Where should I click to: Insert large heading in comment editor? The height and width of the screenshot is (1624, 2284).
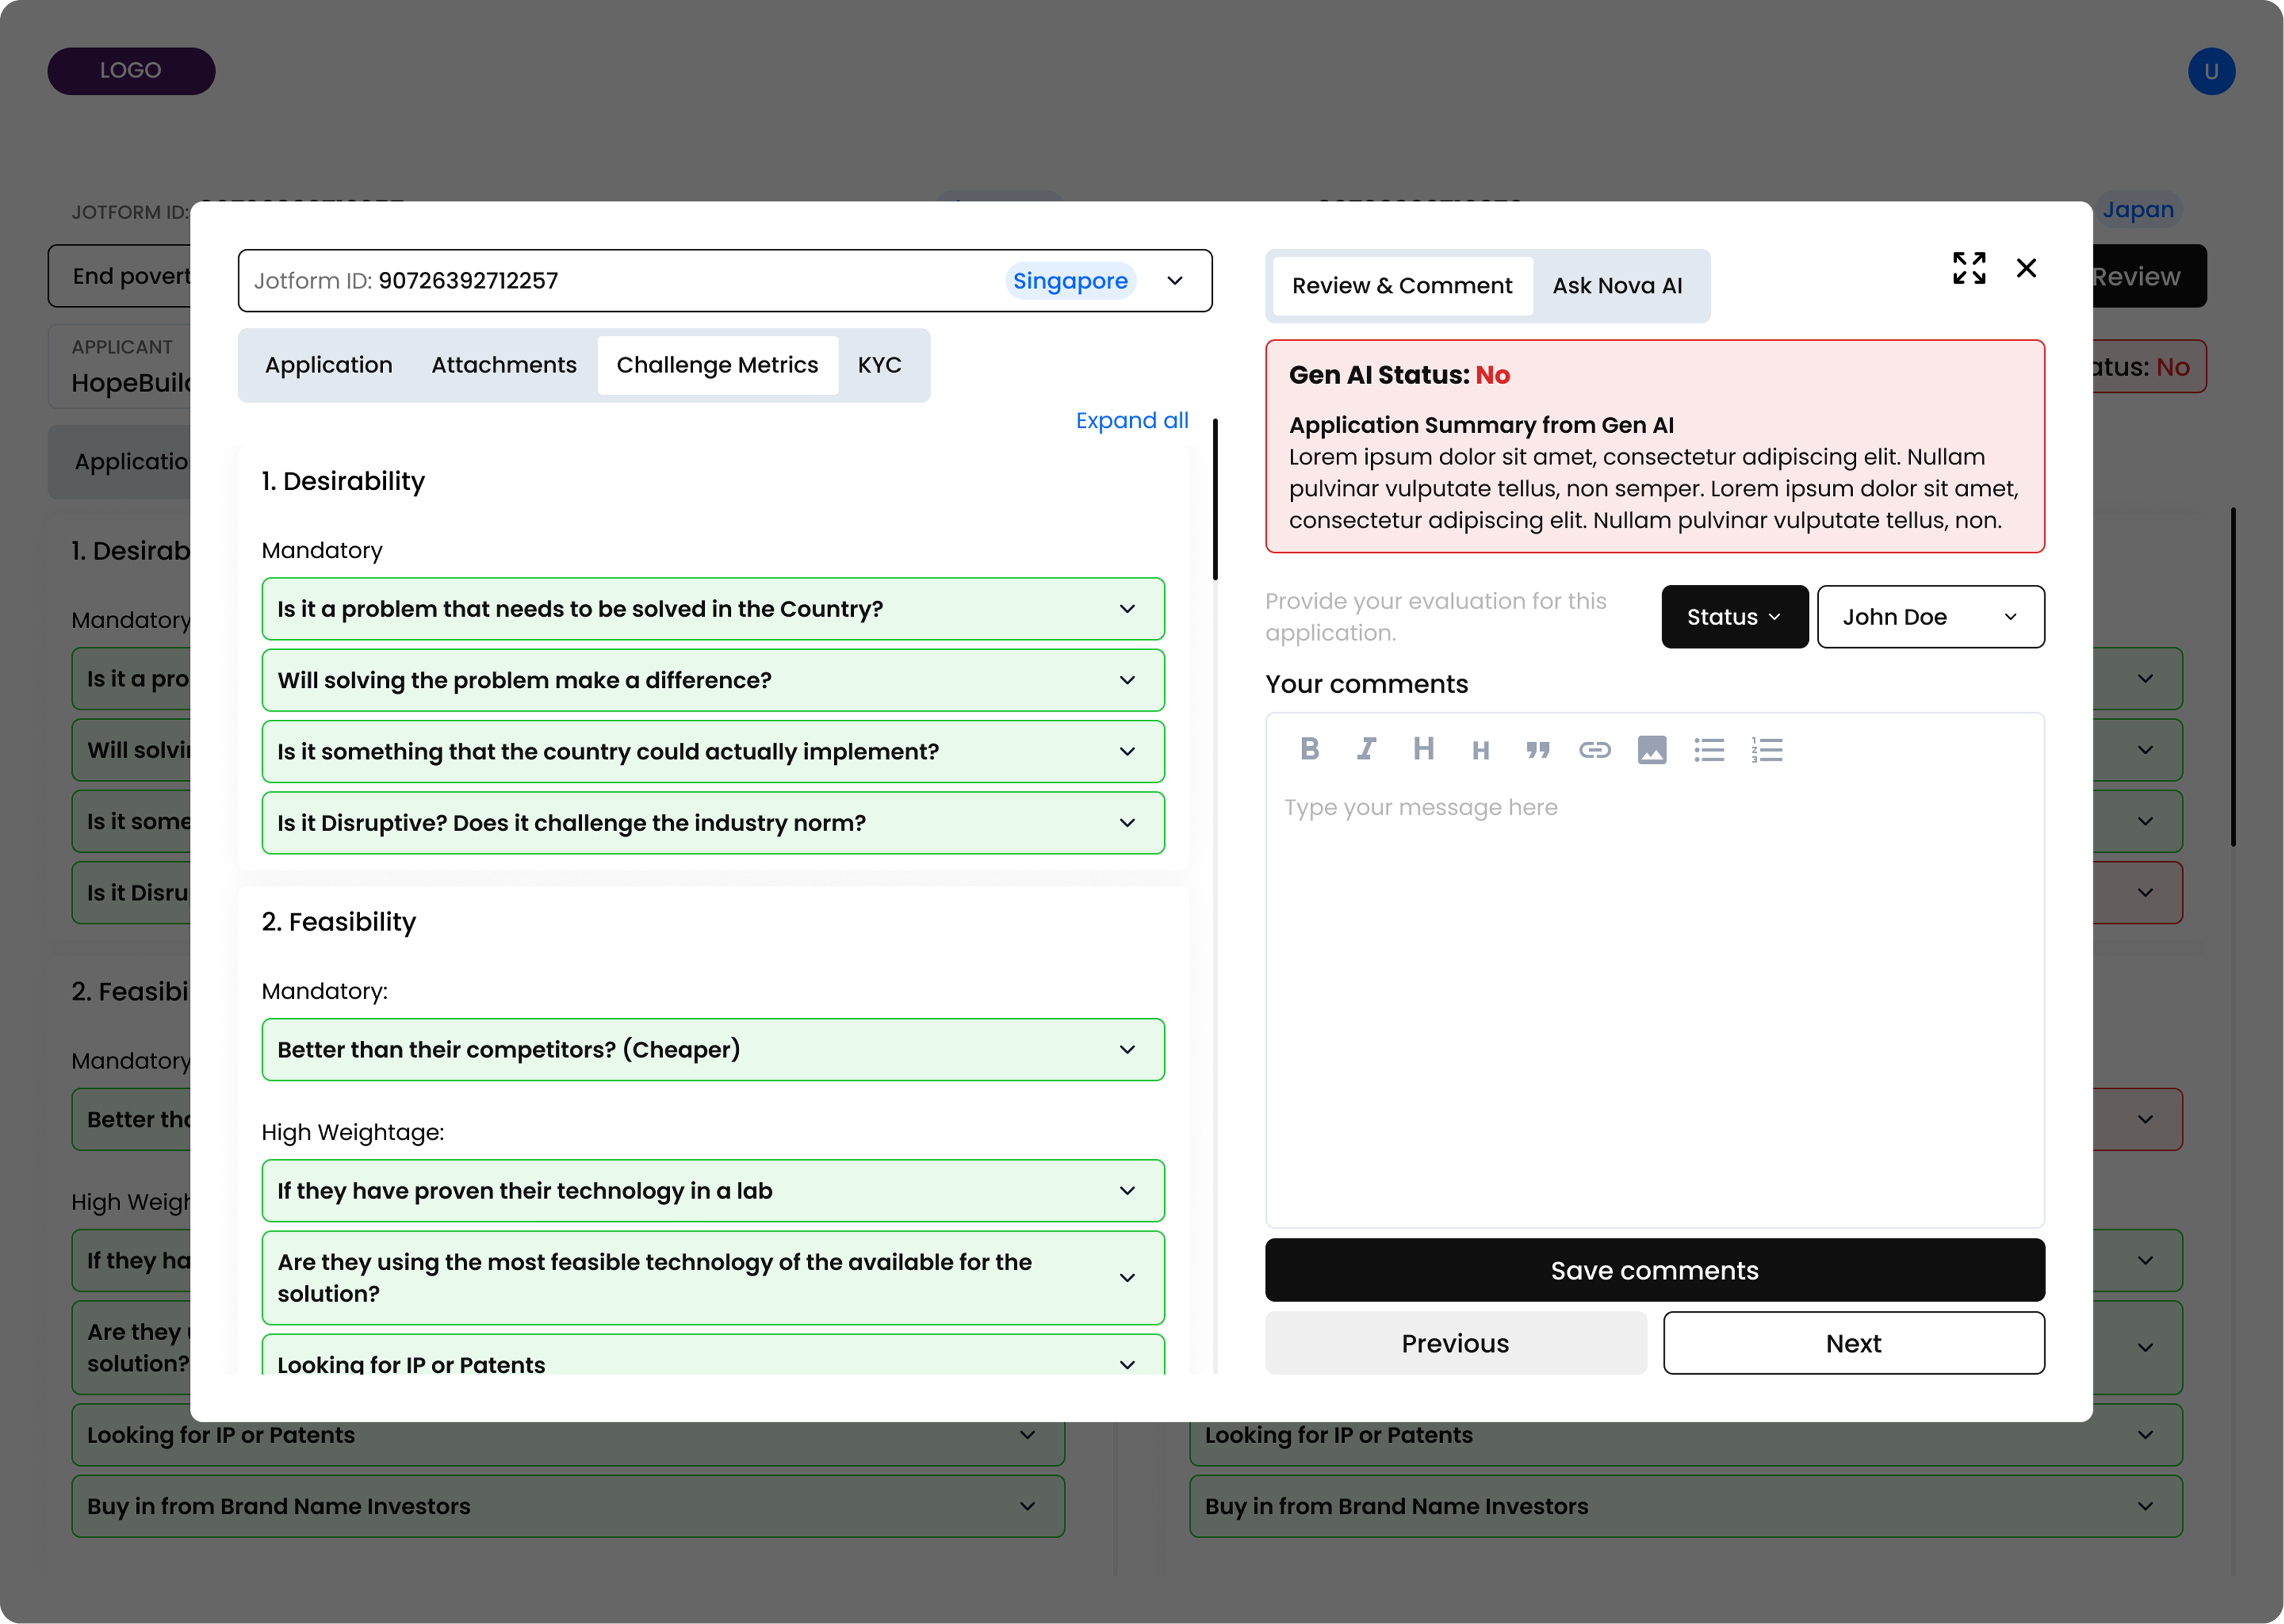[1423, 749]
